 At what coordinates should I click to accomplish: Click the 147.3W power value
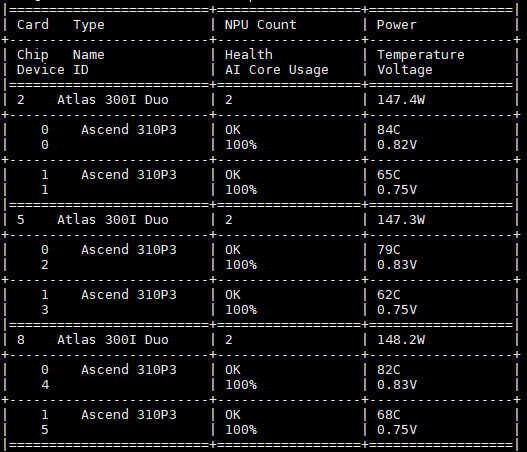coord(401,220)
